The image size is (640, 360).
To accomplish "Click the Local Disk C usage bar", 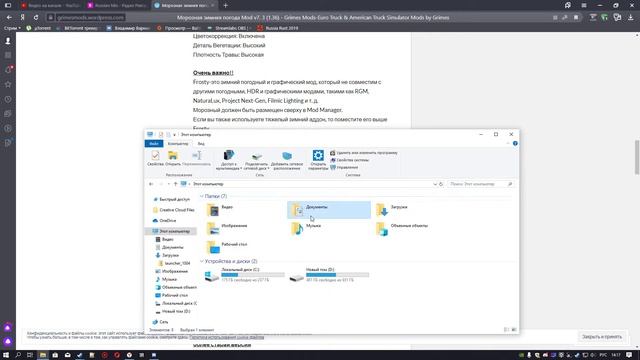I will (253, 275).
